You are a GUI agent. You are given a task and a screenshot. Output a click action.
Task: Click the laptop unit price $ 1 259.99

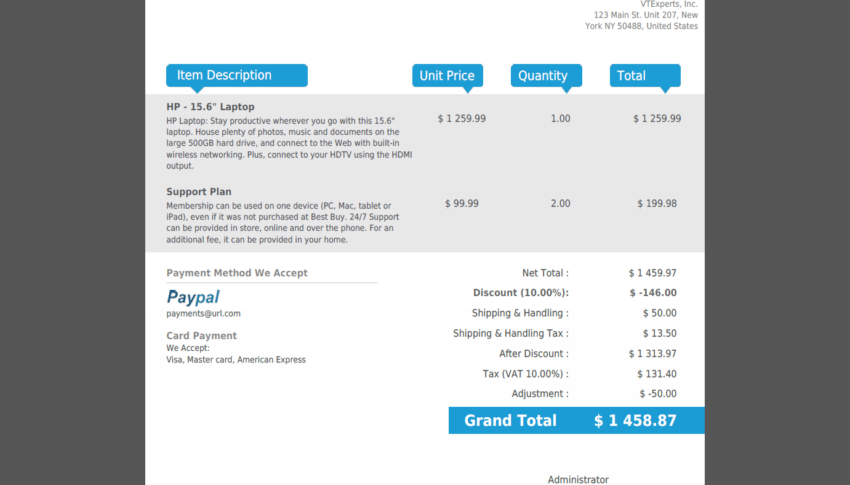point(462,119)
